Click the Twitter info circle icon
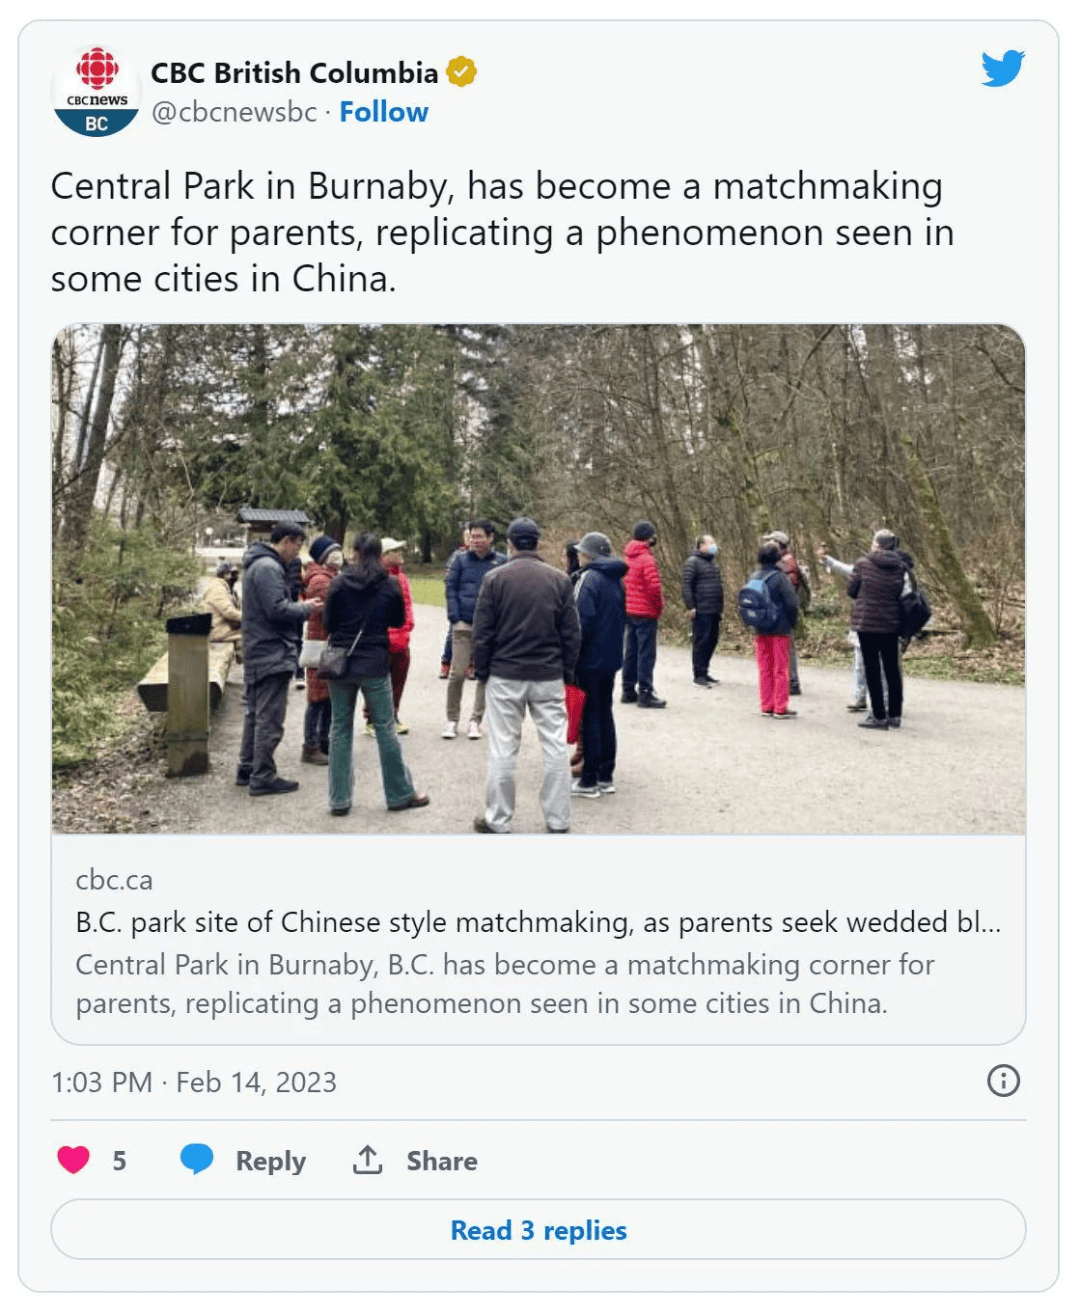 (1003, 1080)
